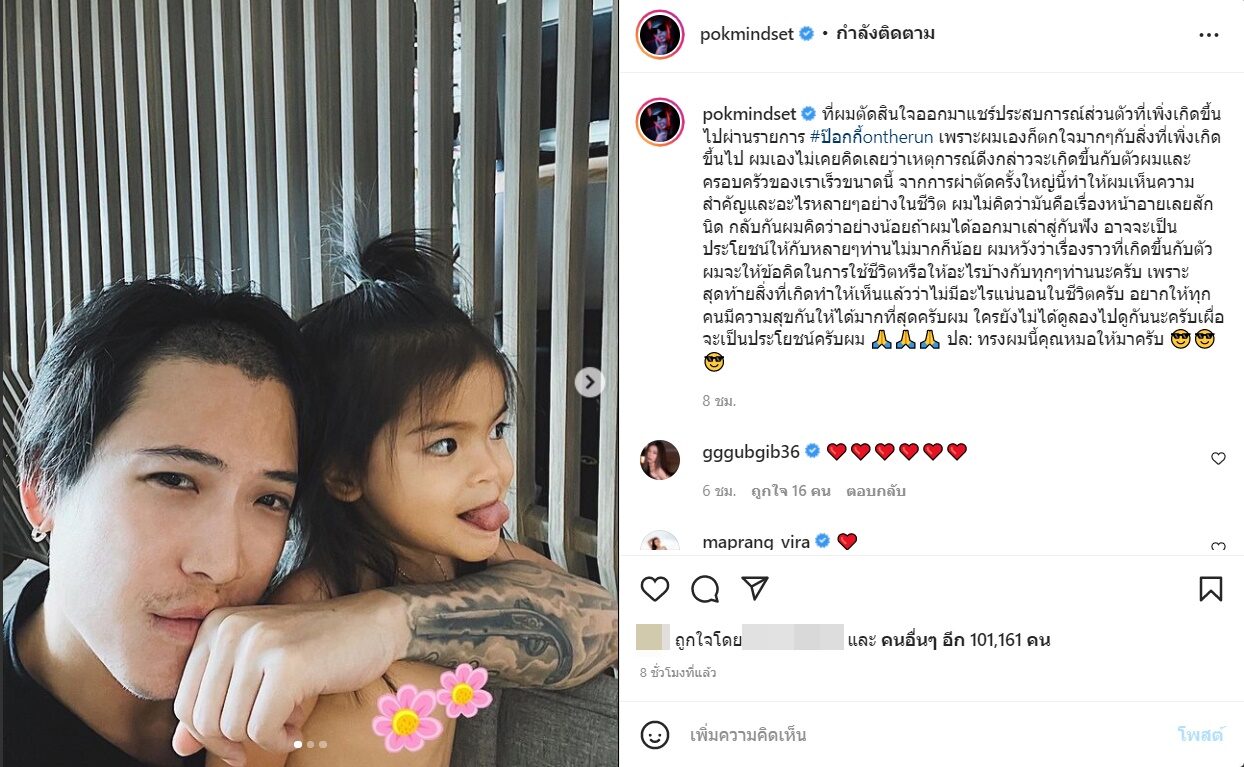Open the three-dots more options menu

point(1209,35)
